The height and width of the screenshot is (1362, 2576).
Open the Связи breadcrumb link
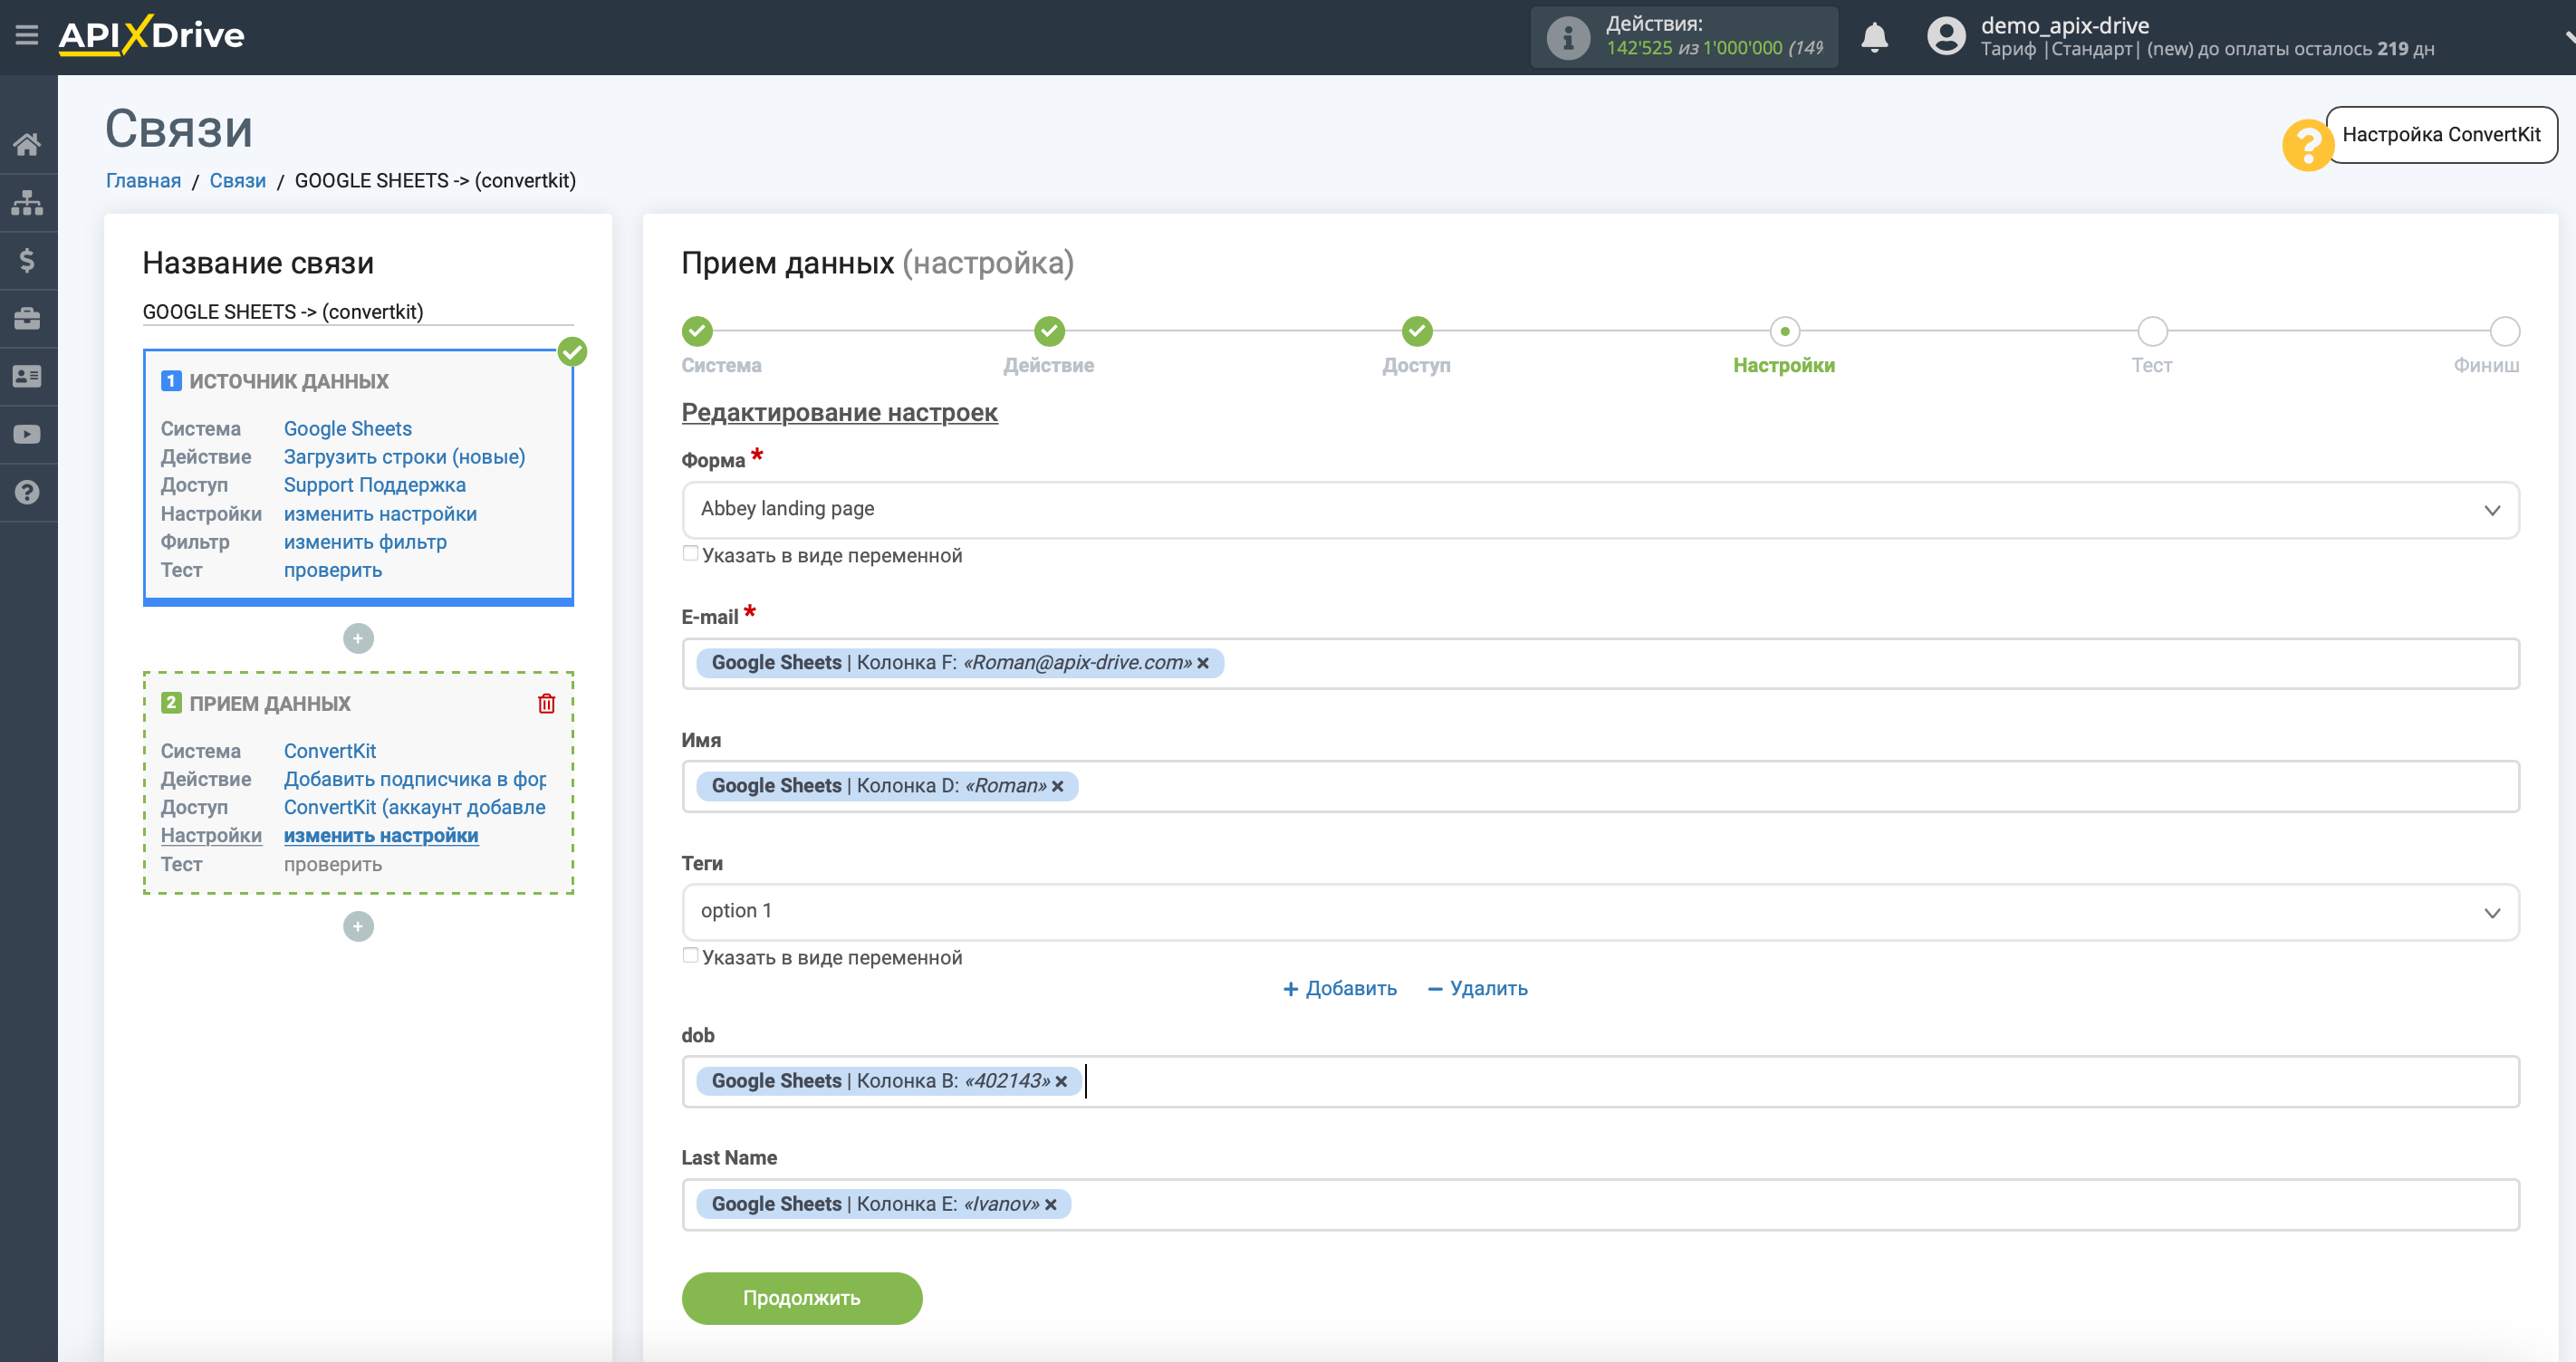point(237,181)
